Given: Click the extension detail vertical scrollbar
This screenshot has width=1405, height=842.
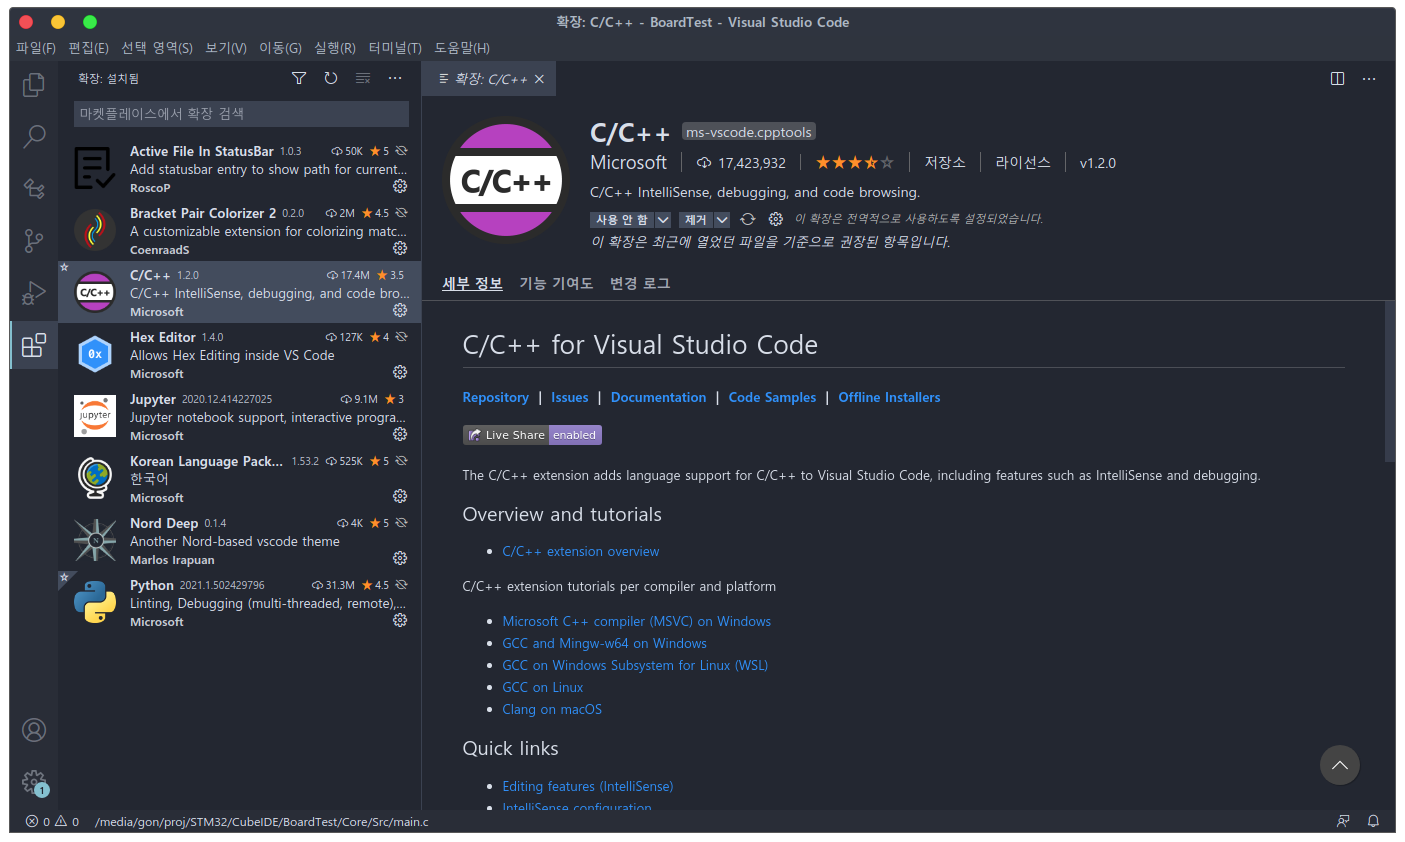Looking at the screenshot, I should click(x=1389, y=381).
